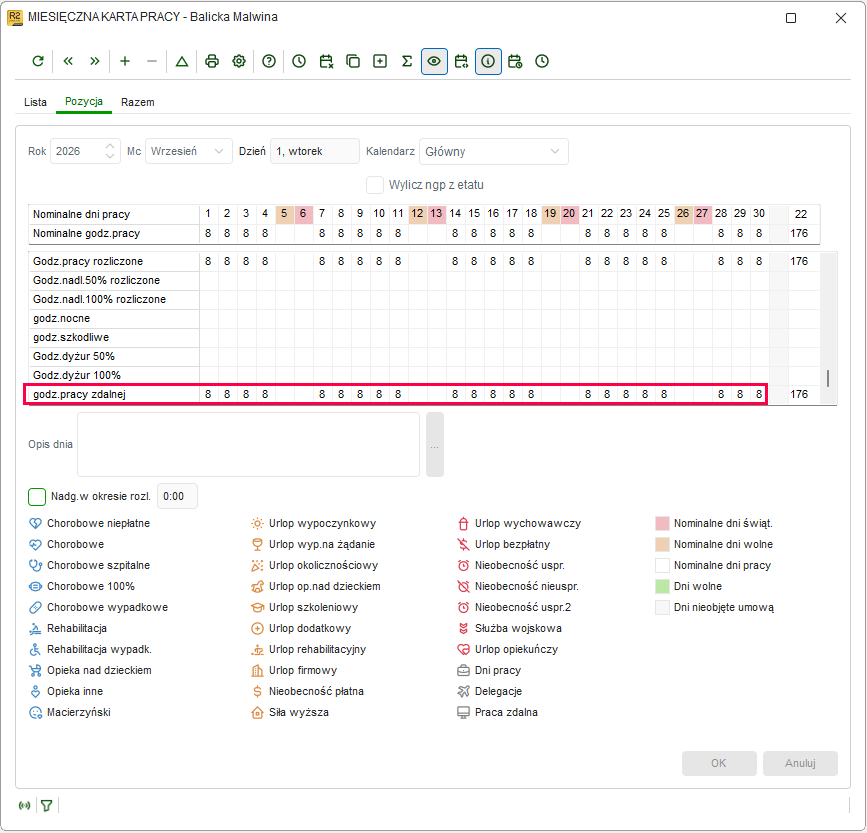Click the calendar with X icon
This screenshot has width=867, height=833.
[326, 61]
